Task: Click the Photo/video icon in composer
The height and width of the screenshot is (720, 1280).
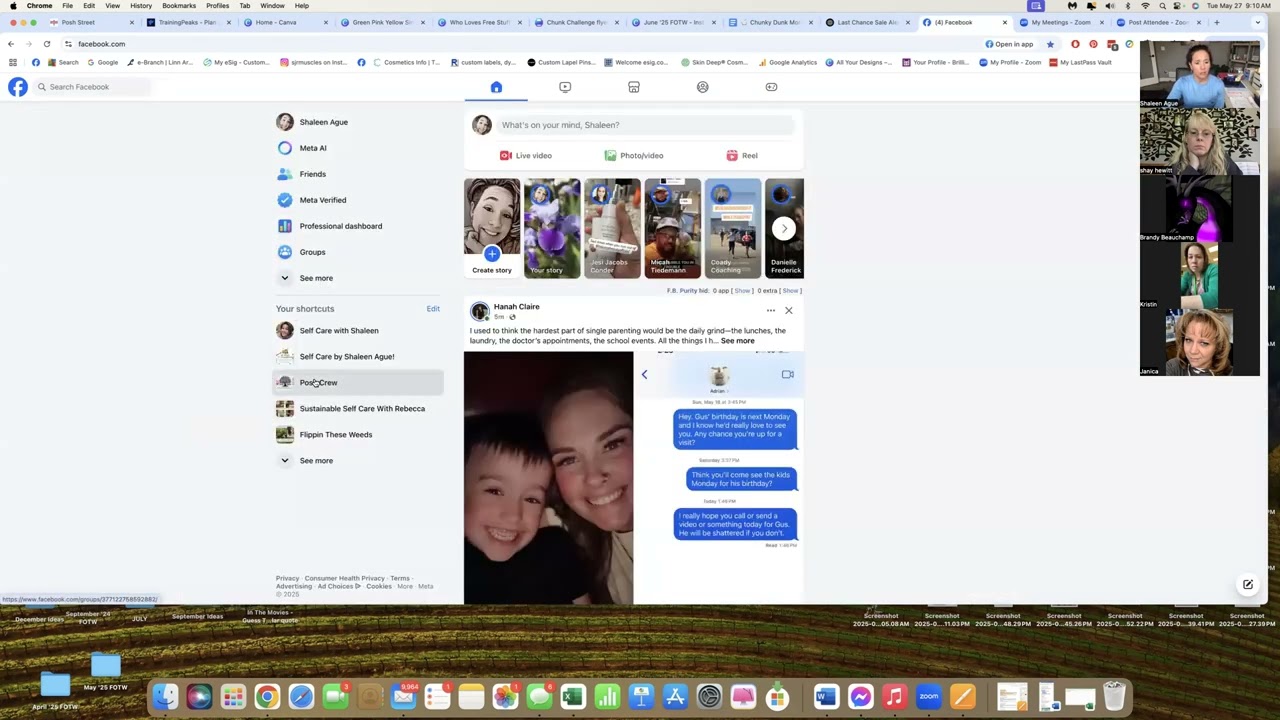Action: pos(610,155)
